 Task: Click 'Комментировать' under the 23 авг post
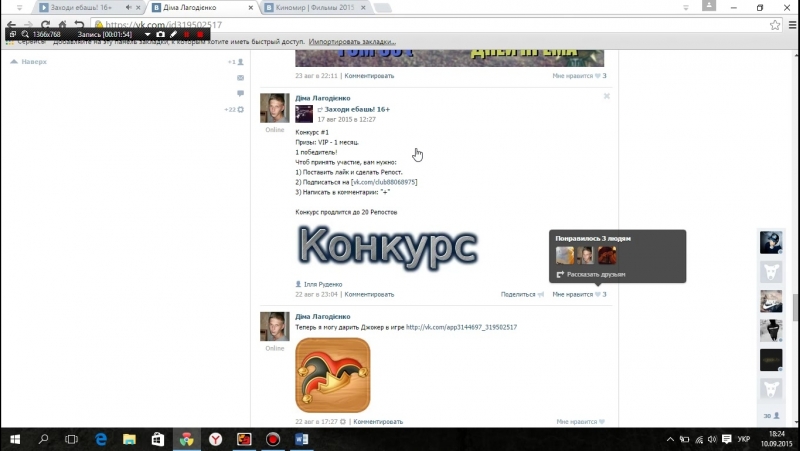(369, 76)
